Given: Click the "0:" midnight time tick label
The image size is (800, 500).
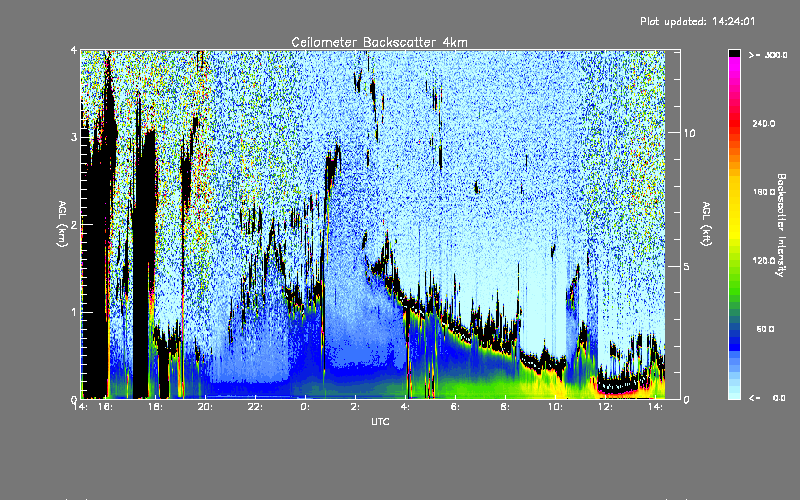Looking at the screenshot, I should [x=305, y=407].
